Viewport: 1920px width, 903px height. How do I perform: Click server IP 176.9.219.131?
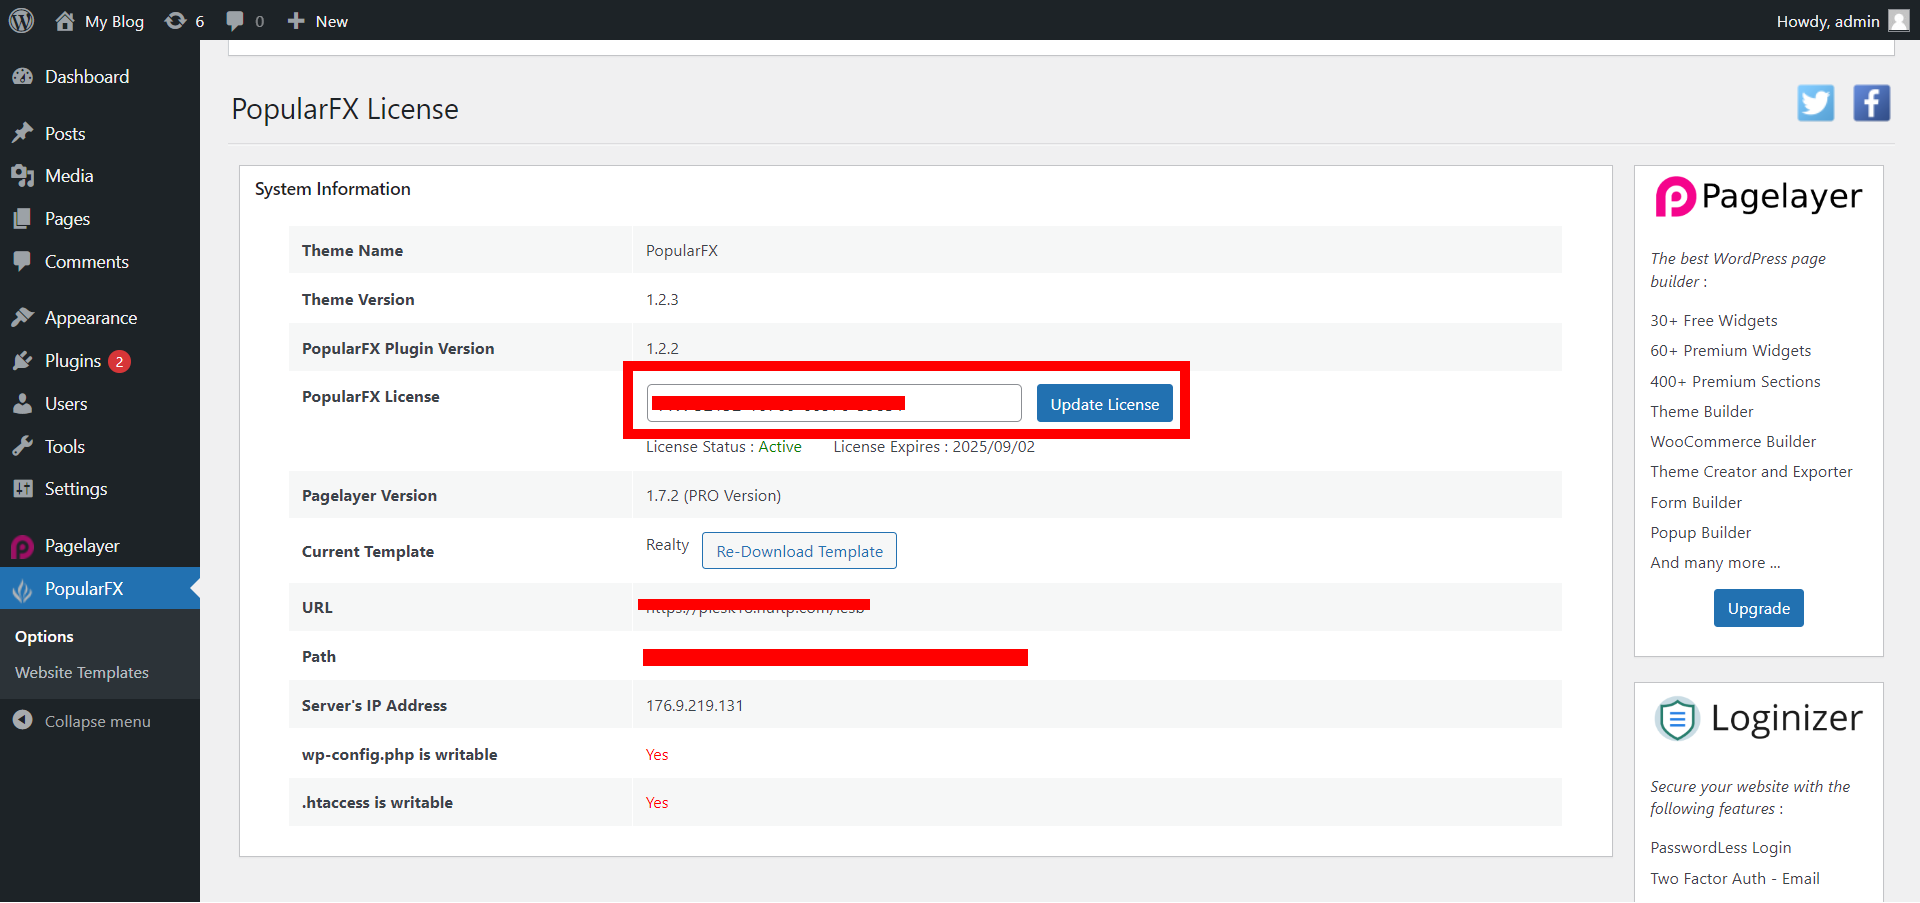point(694,705)
